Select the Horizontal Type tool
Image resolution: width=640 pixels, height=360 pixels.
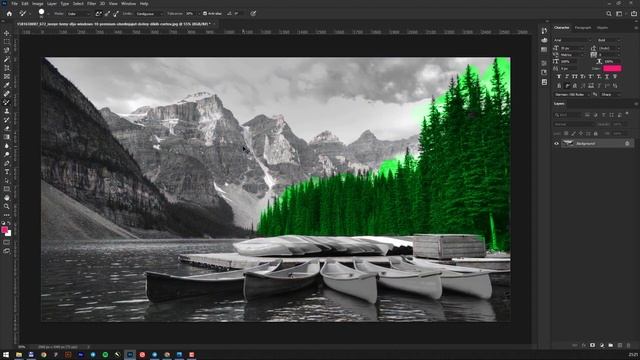[7, 172]
